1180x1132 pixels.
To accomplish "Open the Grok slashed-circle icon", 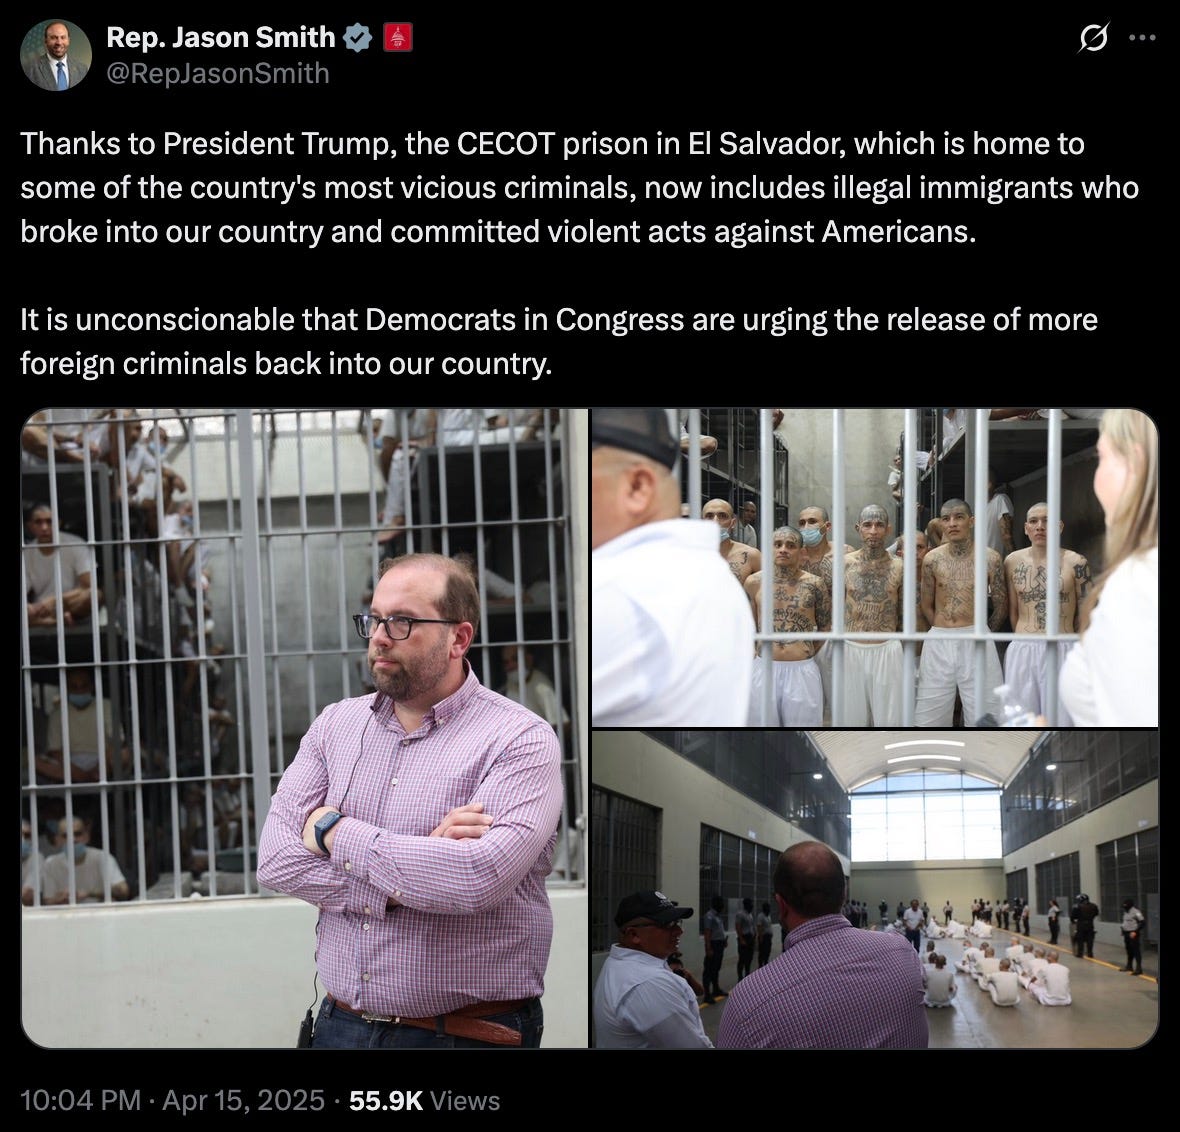I will coord(1093,38).
